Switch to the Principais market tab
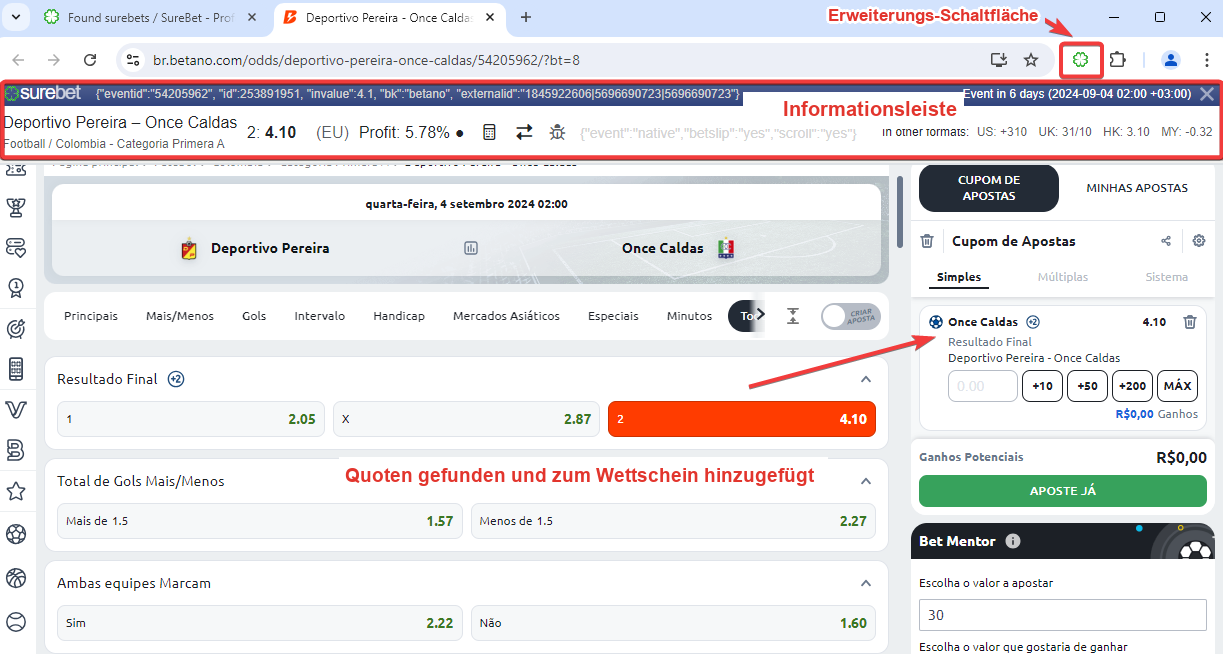The image size is (1223, 654). (91, 316)
